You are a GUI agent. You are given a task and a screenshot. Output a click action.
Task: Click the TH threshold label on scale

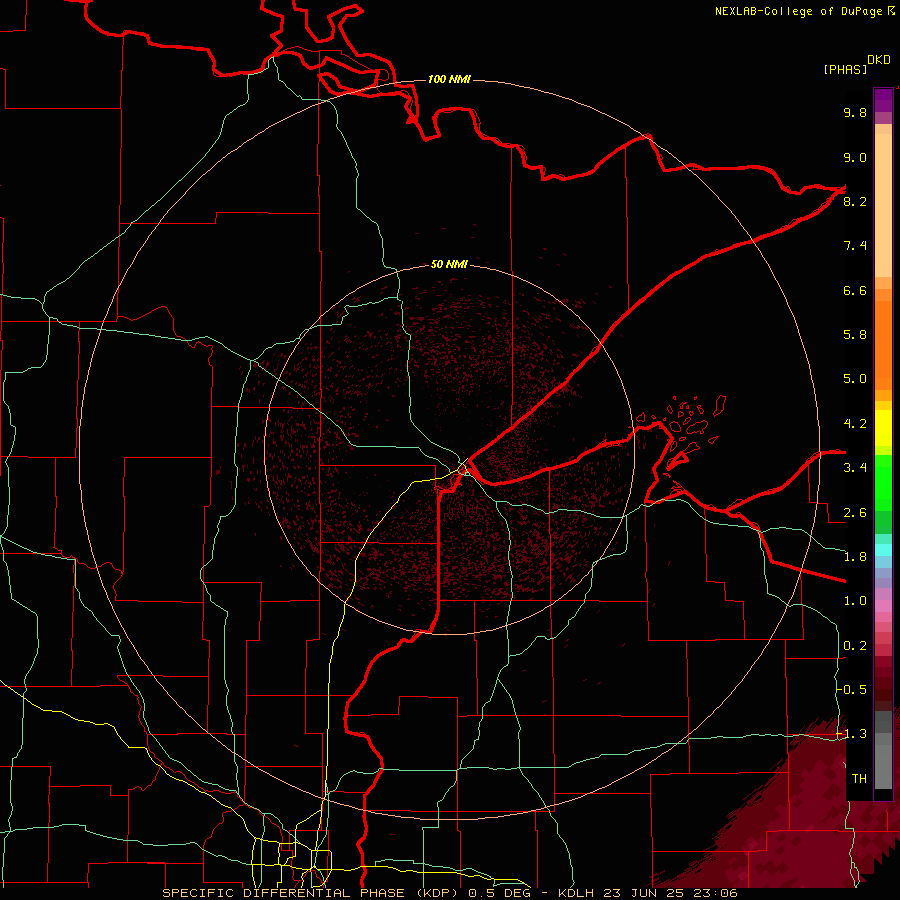(859, 779)
